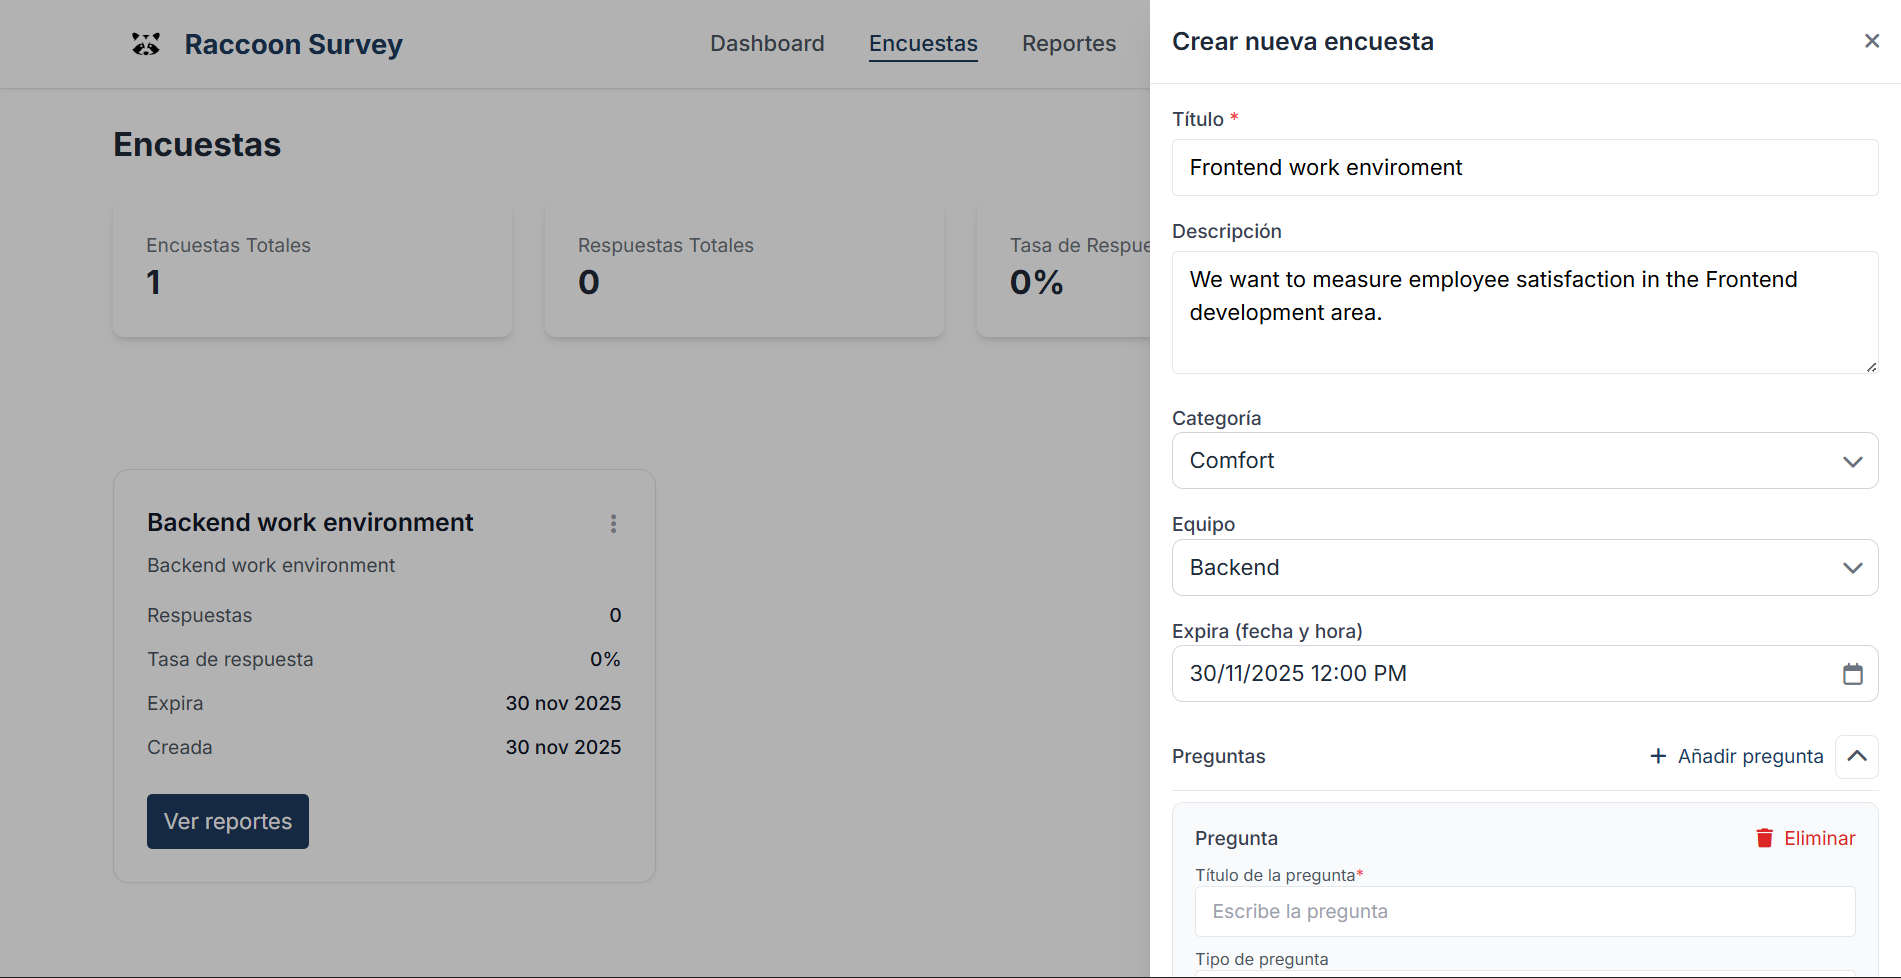
Task: Open the Categoría dropdown
Action: [1524, 461]
